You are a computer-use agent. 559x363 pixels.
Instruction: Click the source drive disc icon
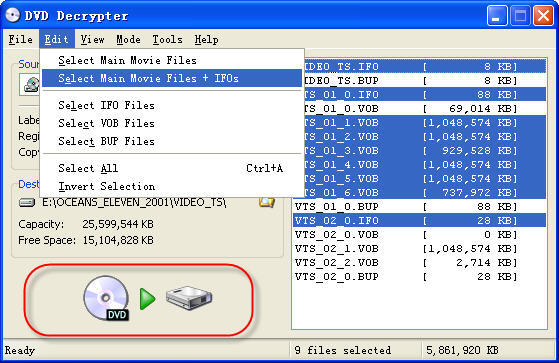click(x=31, y=85)
